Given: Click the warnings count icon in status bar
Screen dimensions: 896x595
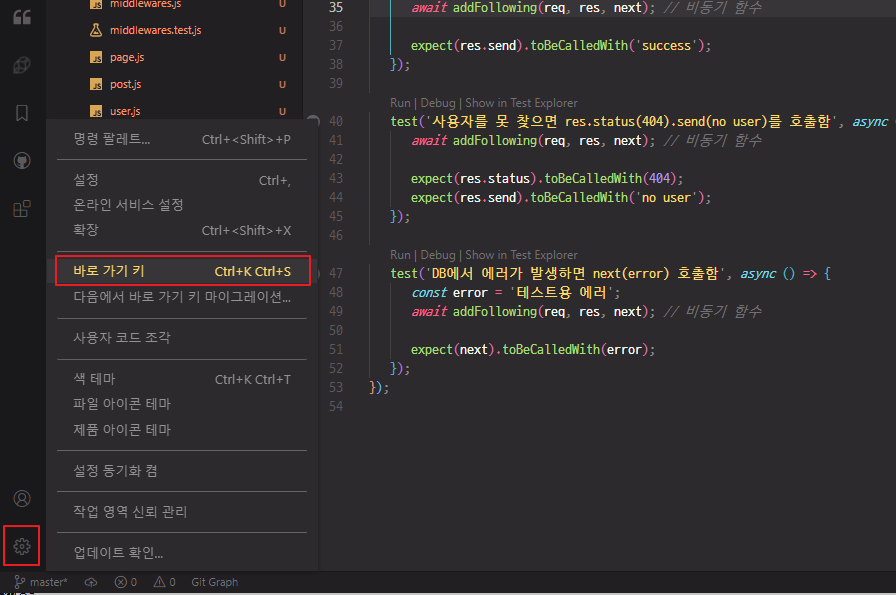Looking at the screenshot, I should click(x=165, y=582).
